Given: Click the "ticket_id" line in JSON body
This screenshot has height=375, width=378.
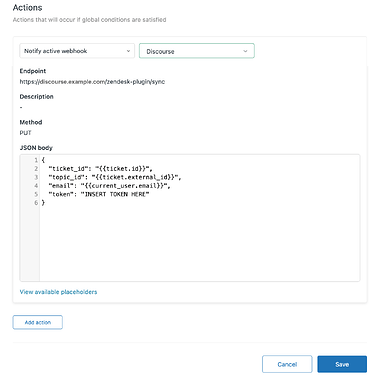Looking at the screenshot, I should [x=100, y=169].
